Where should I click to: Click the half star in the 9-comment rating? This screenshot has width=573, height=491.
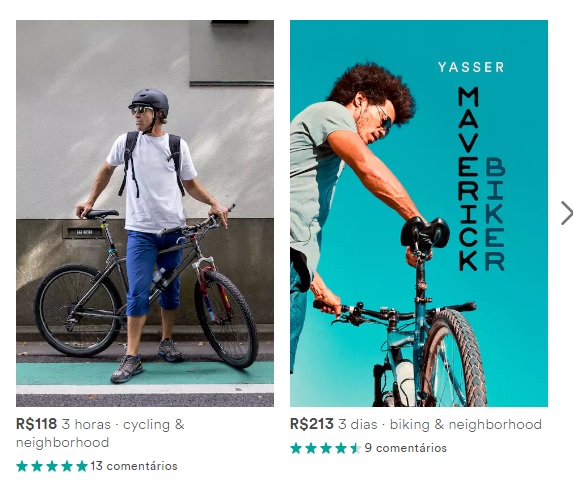point(356,448)
